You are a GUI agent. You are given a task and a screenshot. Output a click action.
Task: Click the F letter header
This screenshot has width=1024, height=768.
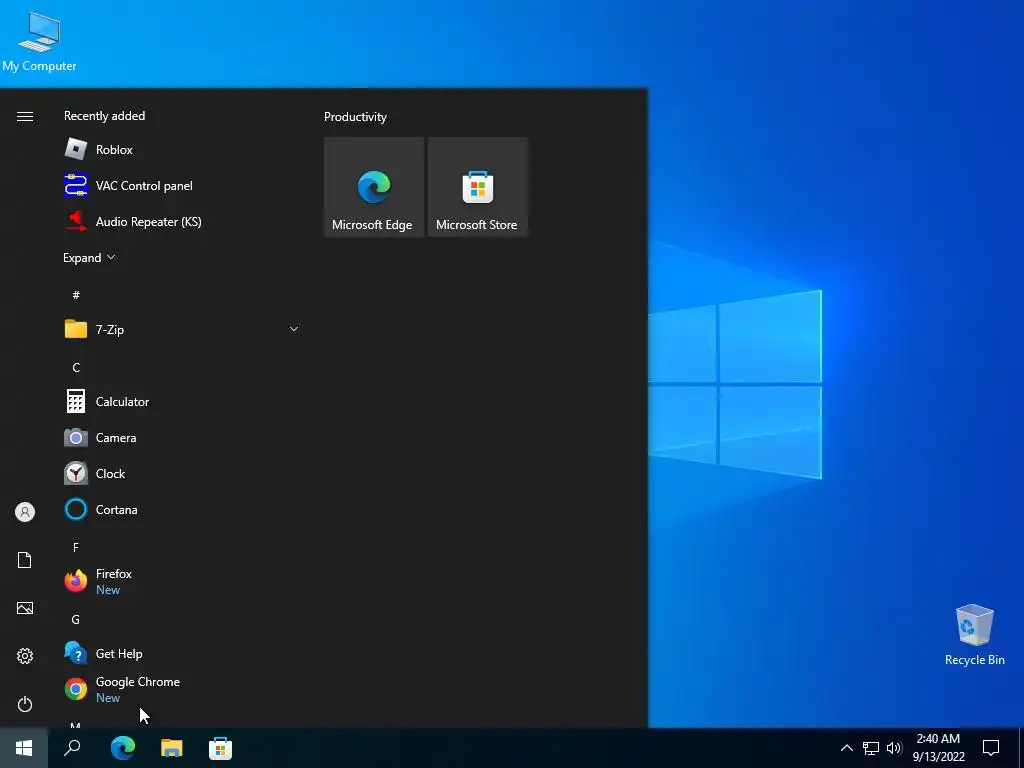(x=76, y=547)
